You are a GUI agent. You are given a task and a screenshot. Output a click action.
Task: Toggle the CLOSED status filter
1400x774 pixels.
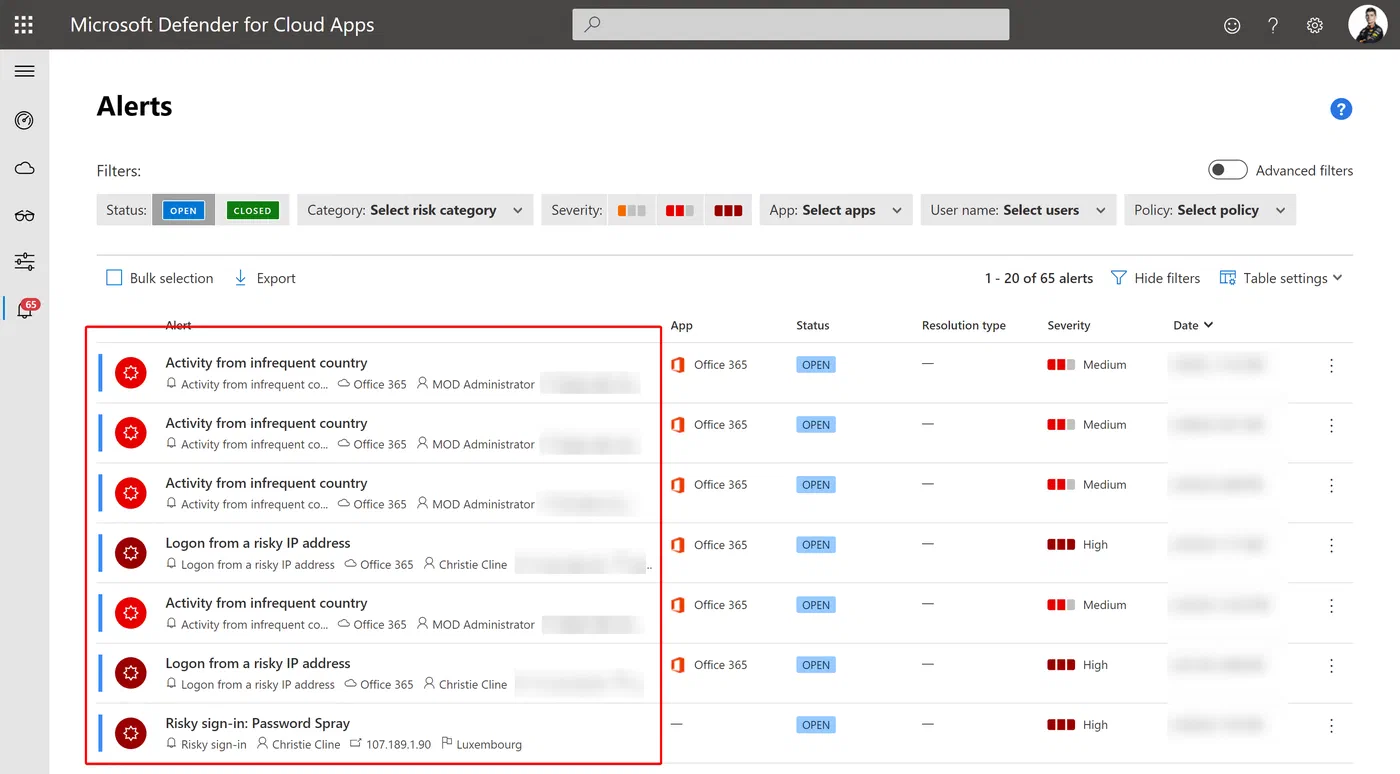252,210
